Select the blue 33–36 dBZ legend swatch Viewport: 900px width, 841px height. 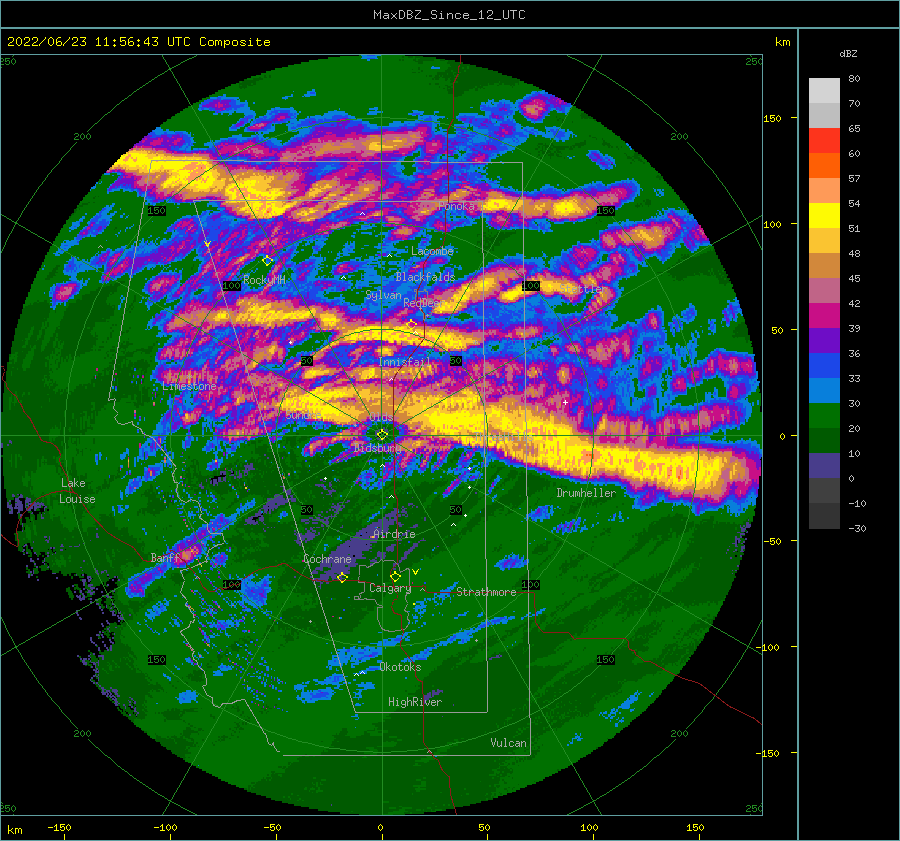coord(824,366)
